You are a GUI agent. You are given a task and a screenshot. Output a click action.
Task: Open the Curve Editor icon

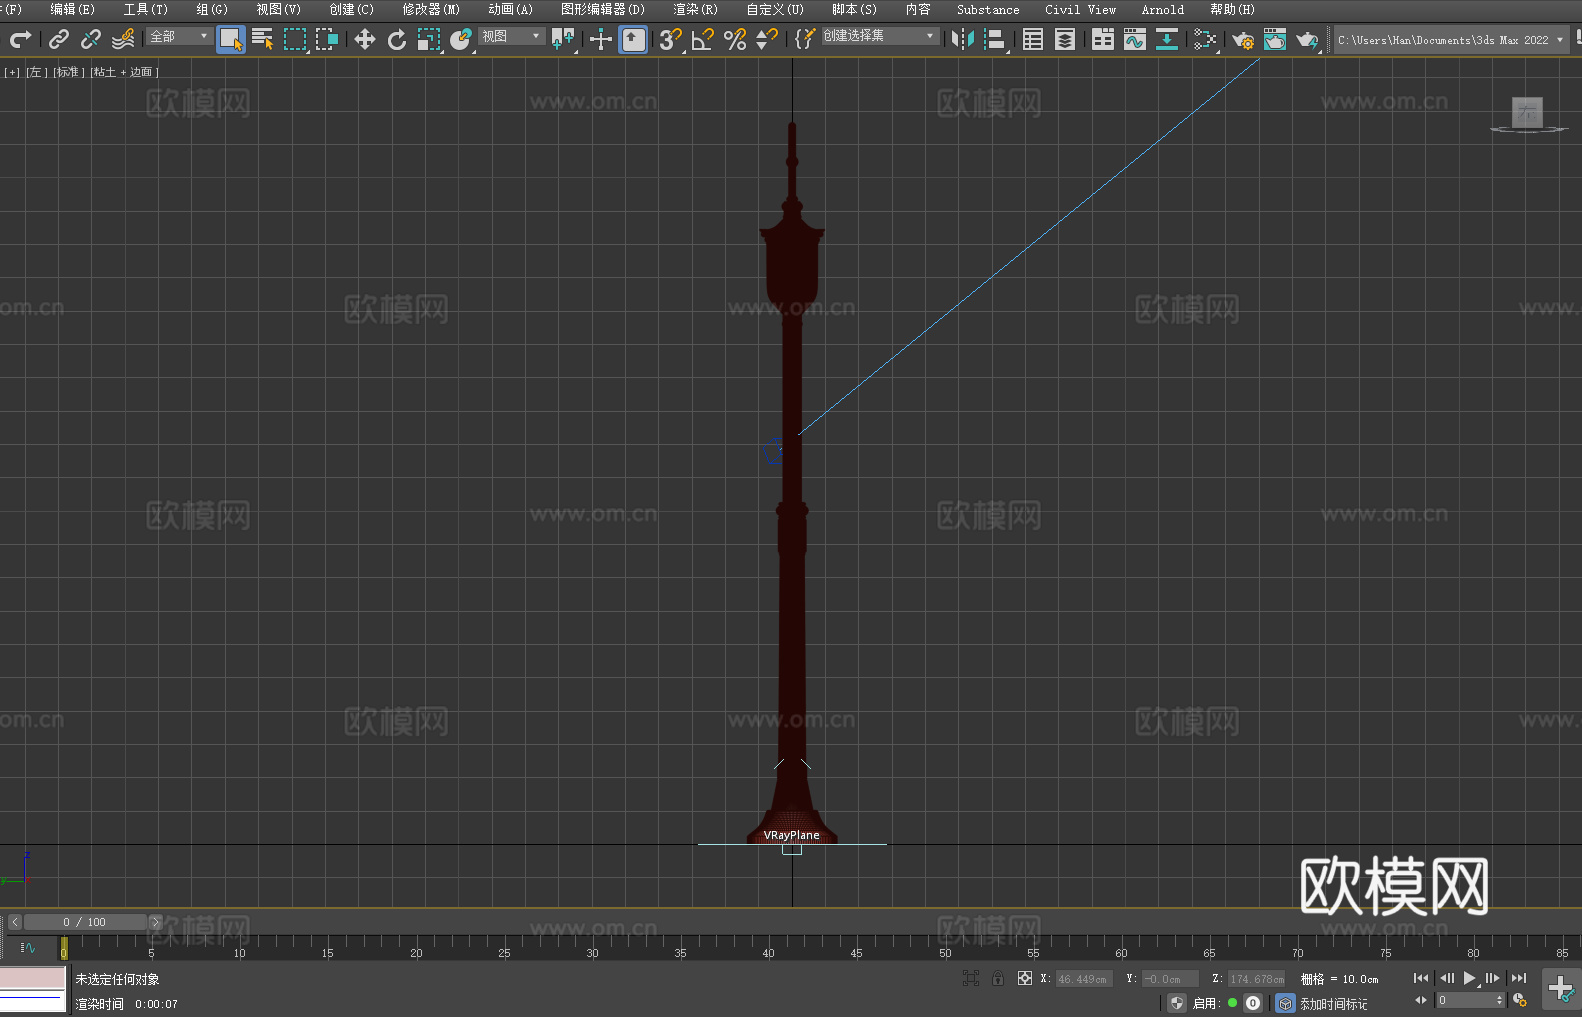(1135, 40)
